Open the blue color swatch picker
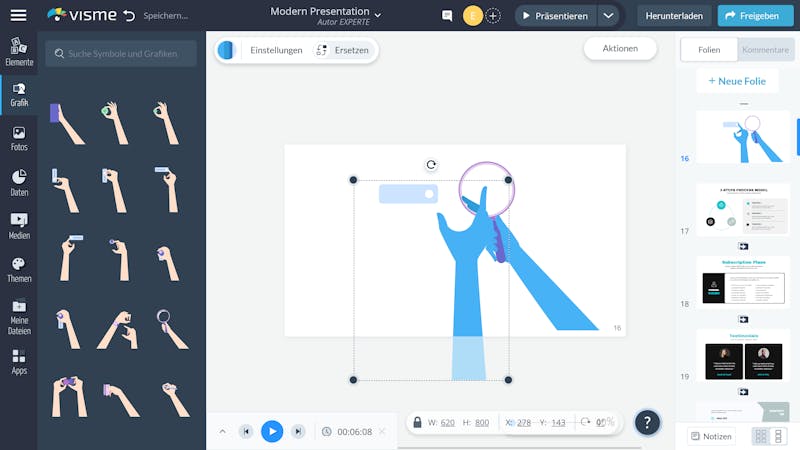 coord(226,50)
